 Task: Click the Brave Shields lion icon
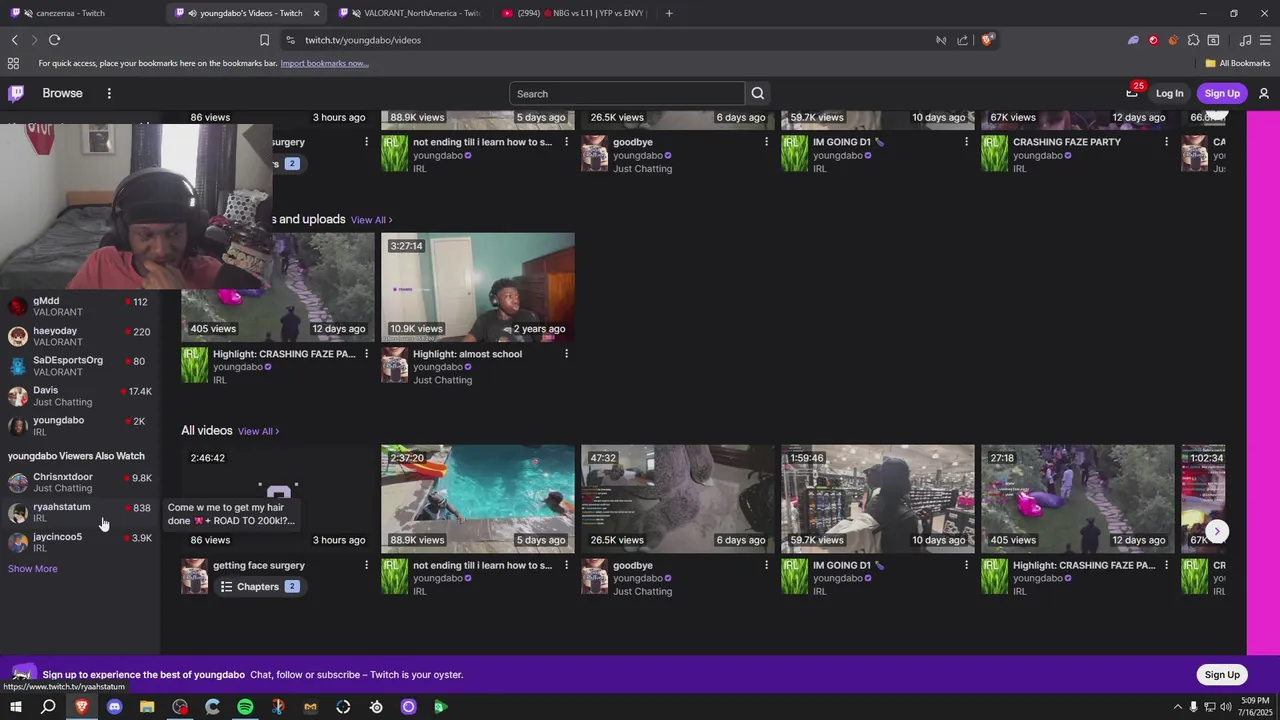tap(988, 40)
